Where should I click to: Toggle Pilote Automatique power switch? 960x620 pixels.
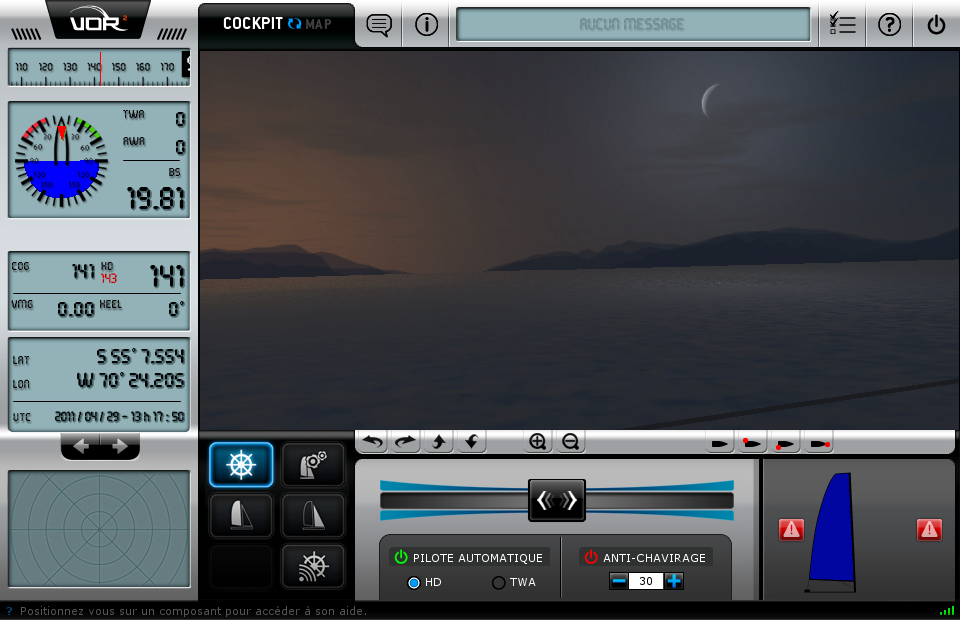(401, 557)
